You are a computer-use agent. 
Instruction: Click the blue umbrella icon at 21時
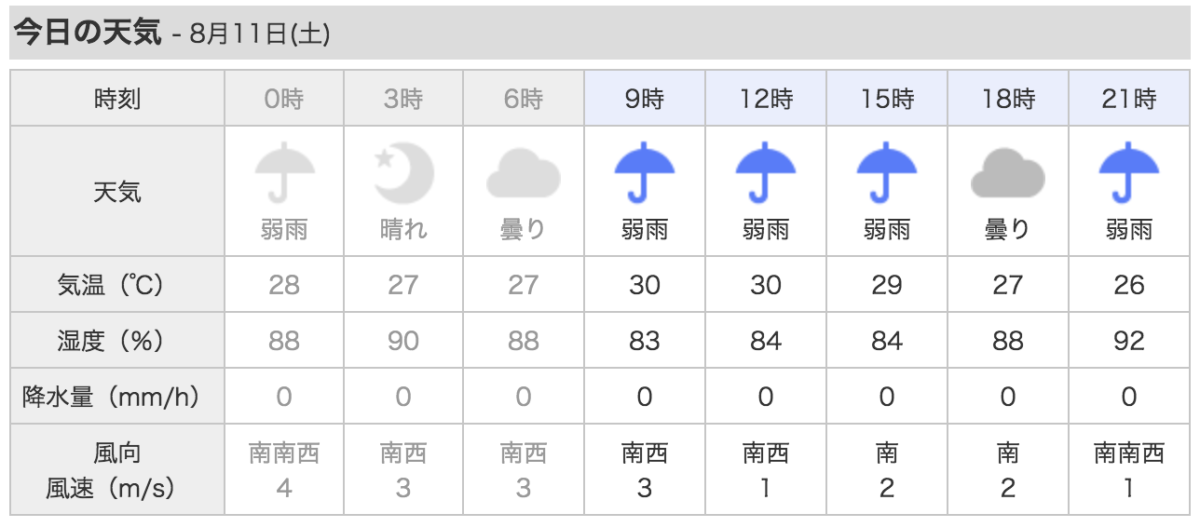(1129, 173)
